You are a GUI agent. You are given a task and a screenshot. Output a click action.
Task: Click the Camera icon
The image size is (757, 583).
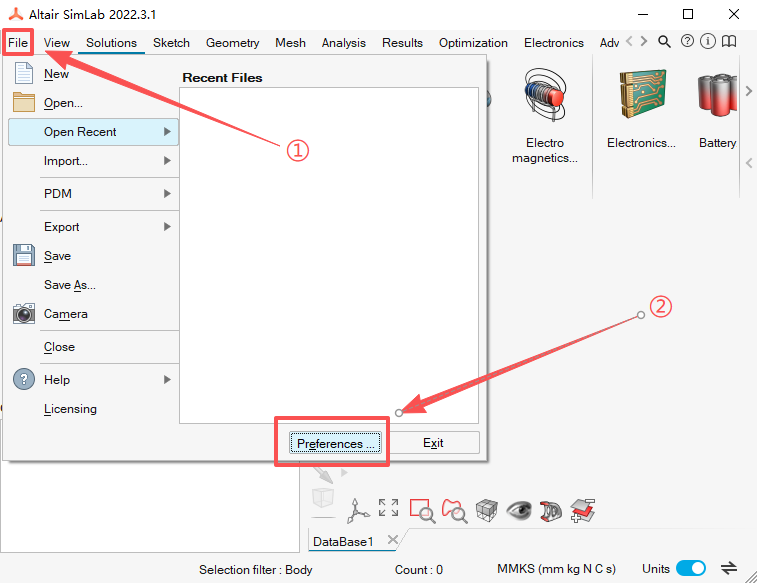pyautogui.click(x=24, y=314)
